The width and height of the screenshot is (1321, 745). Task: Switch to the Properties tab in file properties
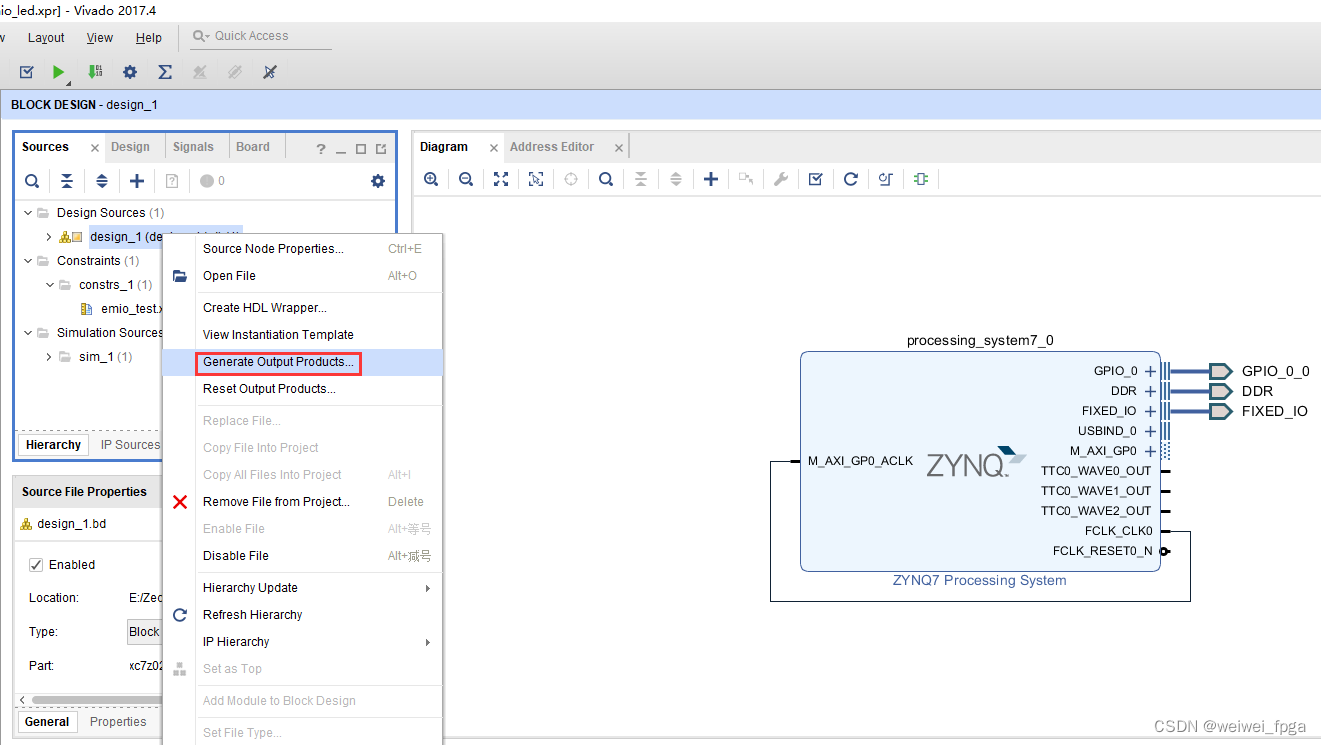tap(118, 722)
